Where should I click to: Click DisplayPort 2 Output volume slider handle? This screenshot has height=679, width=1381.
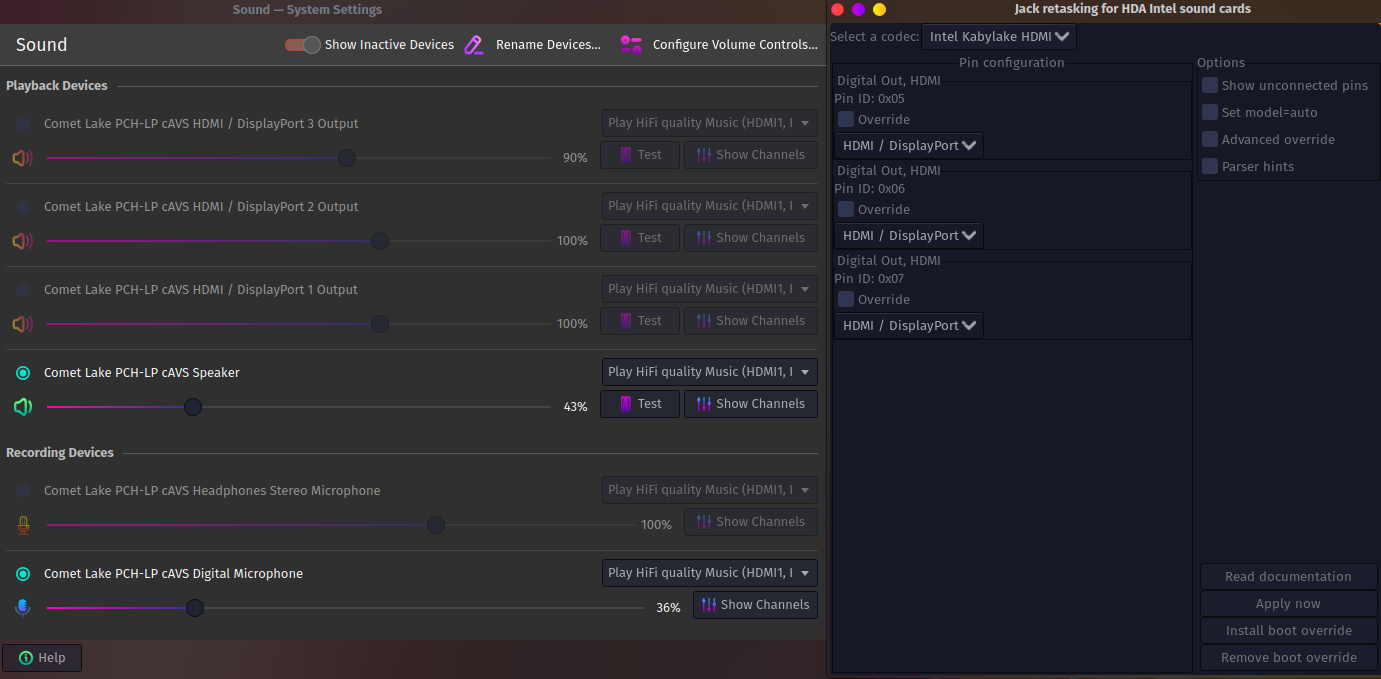click(379, 241)
